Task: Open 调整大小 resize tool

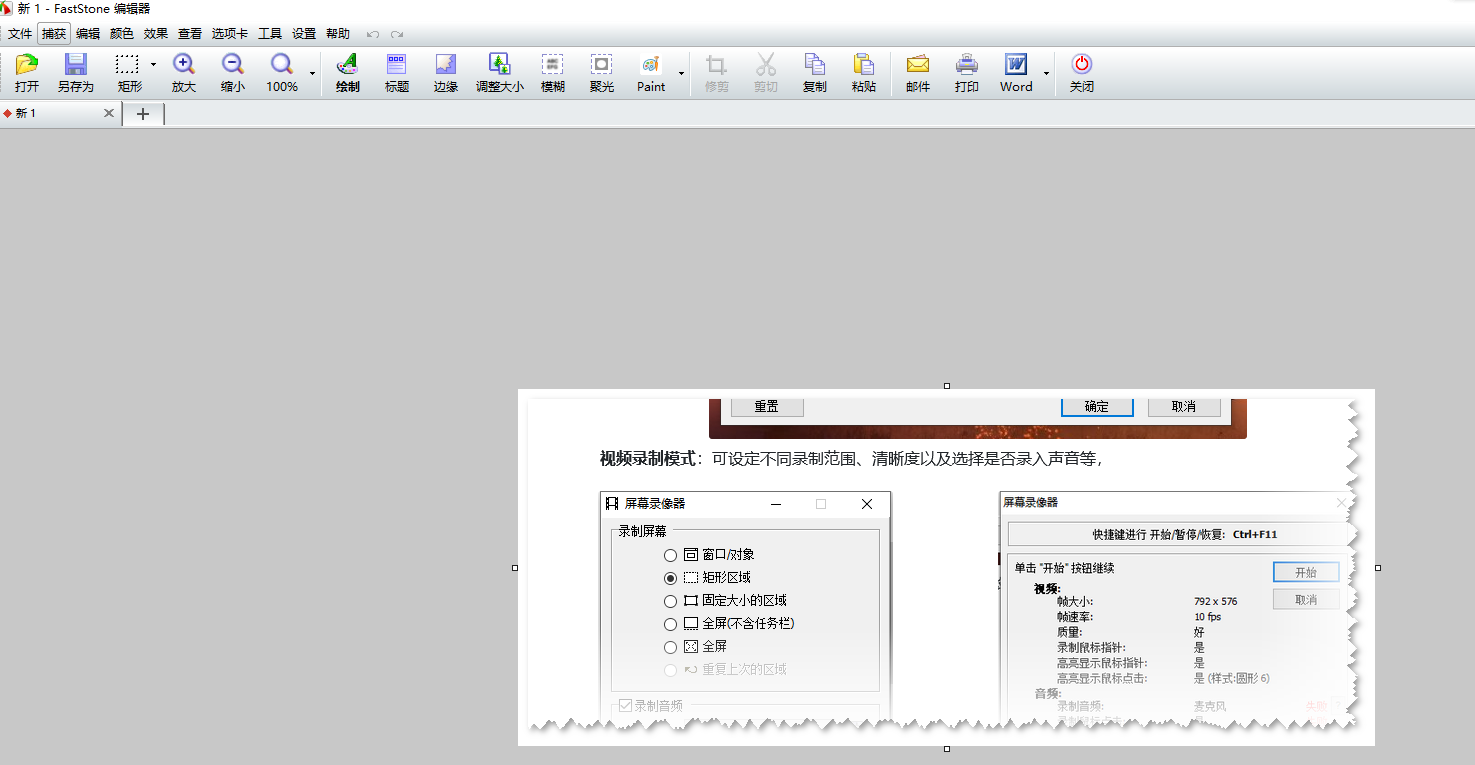Action: 499,73
